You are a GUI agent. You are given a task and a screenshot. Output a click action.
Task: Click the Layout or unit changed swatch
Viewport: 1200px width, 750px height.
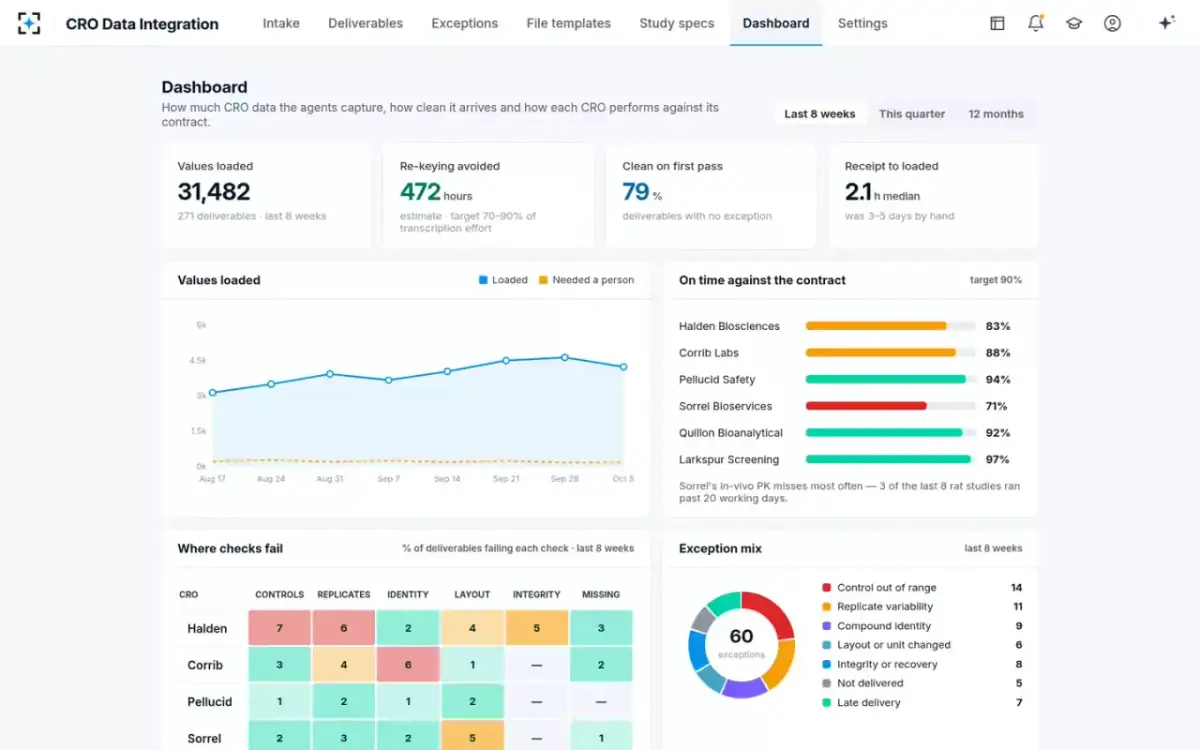point(826,645)
